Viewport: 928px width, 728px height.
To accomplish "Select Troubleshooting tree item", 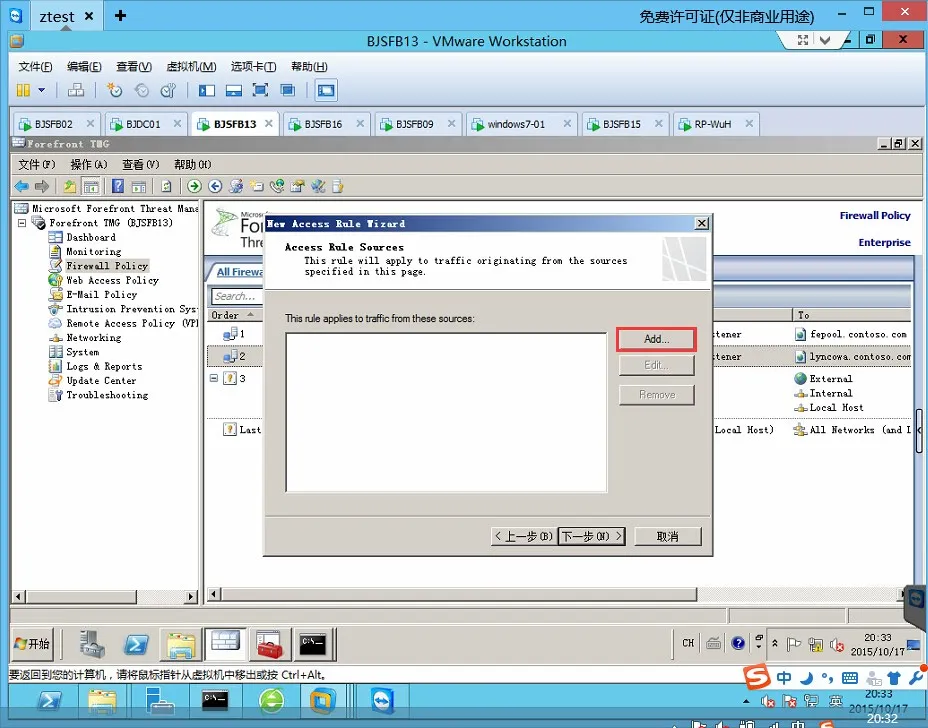I will [x=107, y=395].
